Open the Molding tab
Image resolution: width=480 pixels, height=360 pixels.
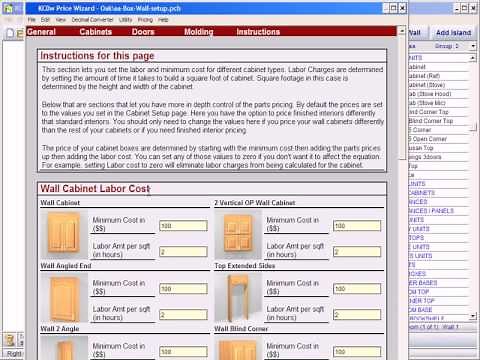click(x=199, y=32)
